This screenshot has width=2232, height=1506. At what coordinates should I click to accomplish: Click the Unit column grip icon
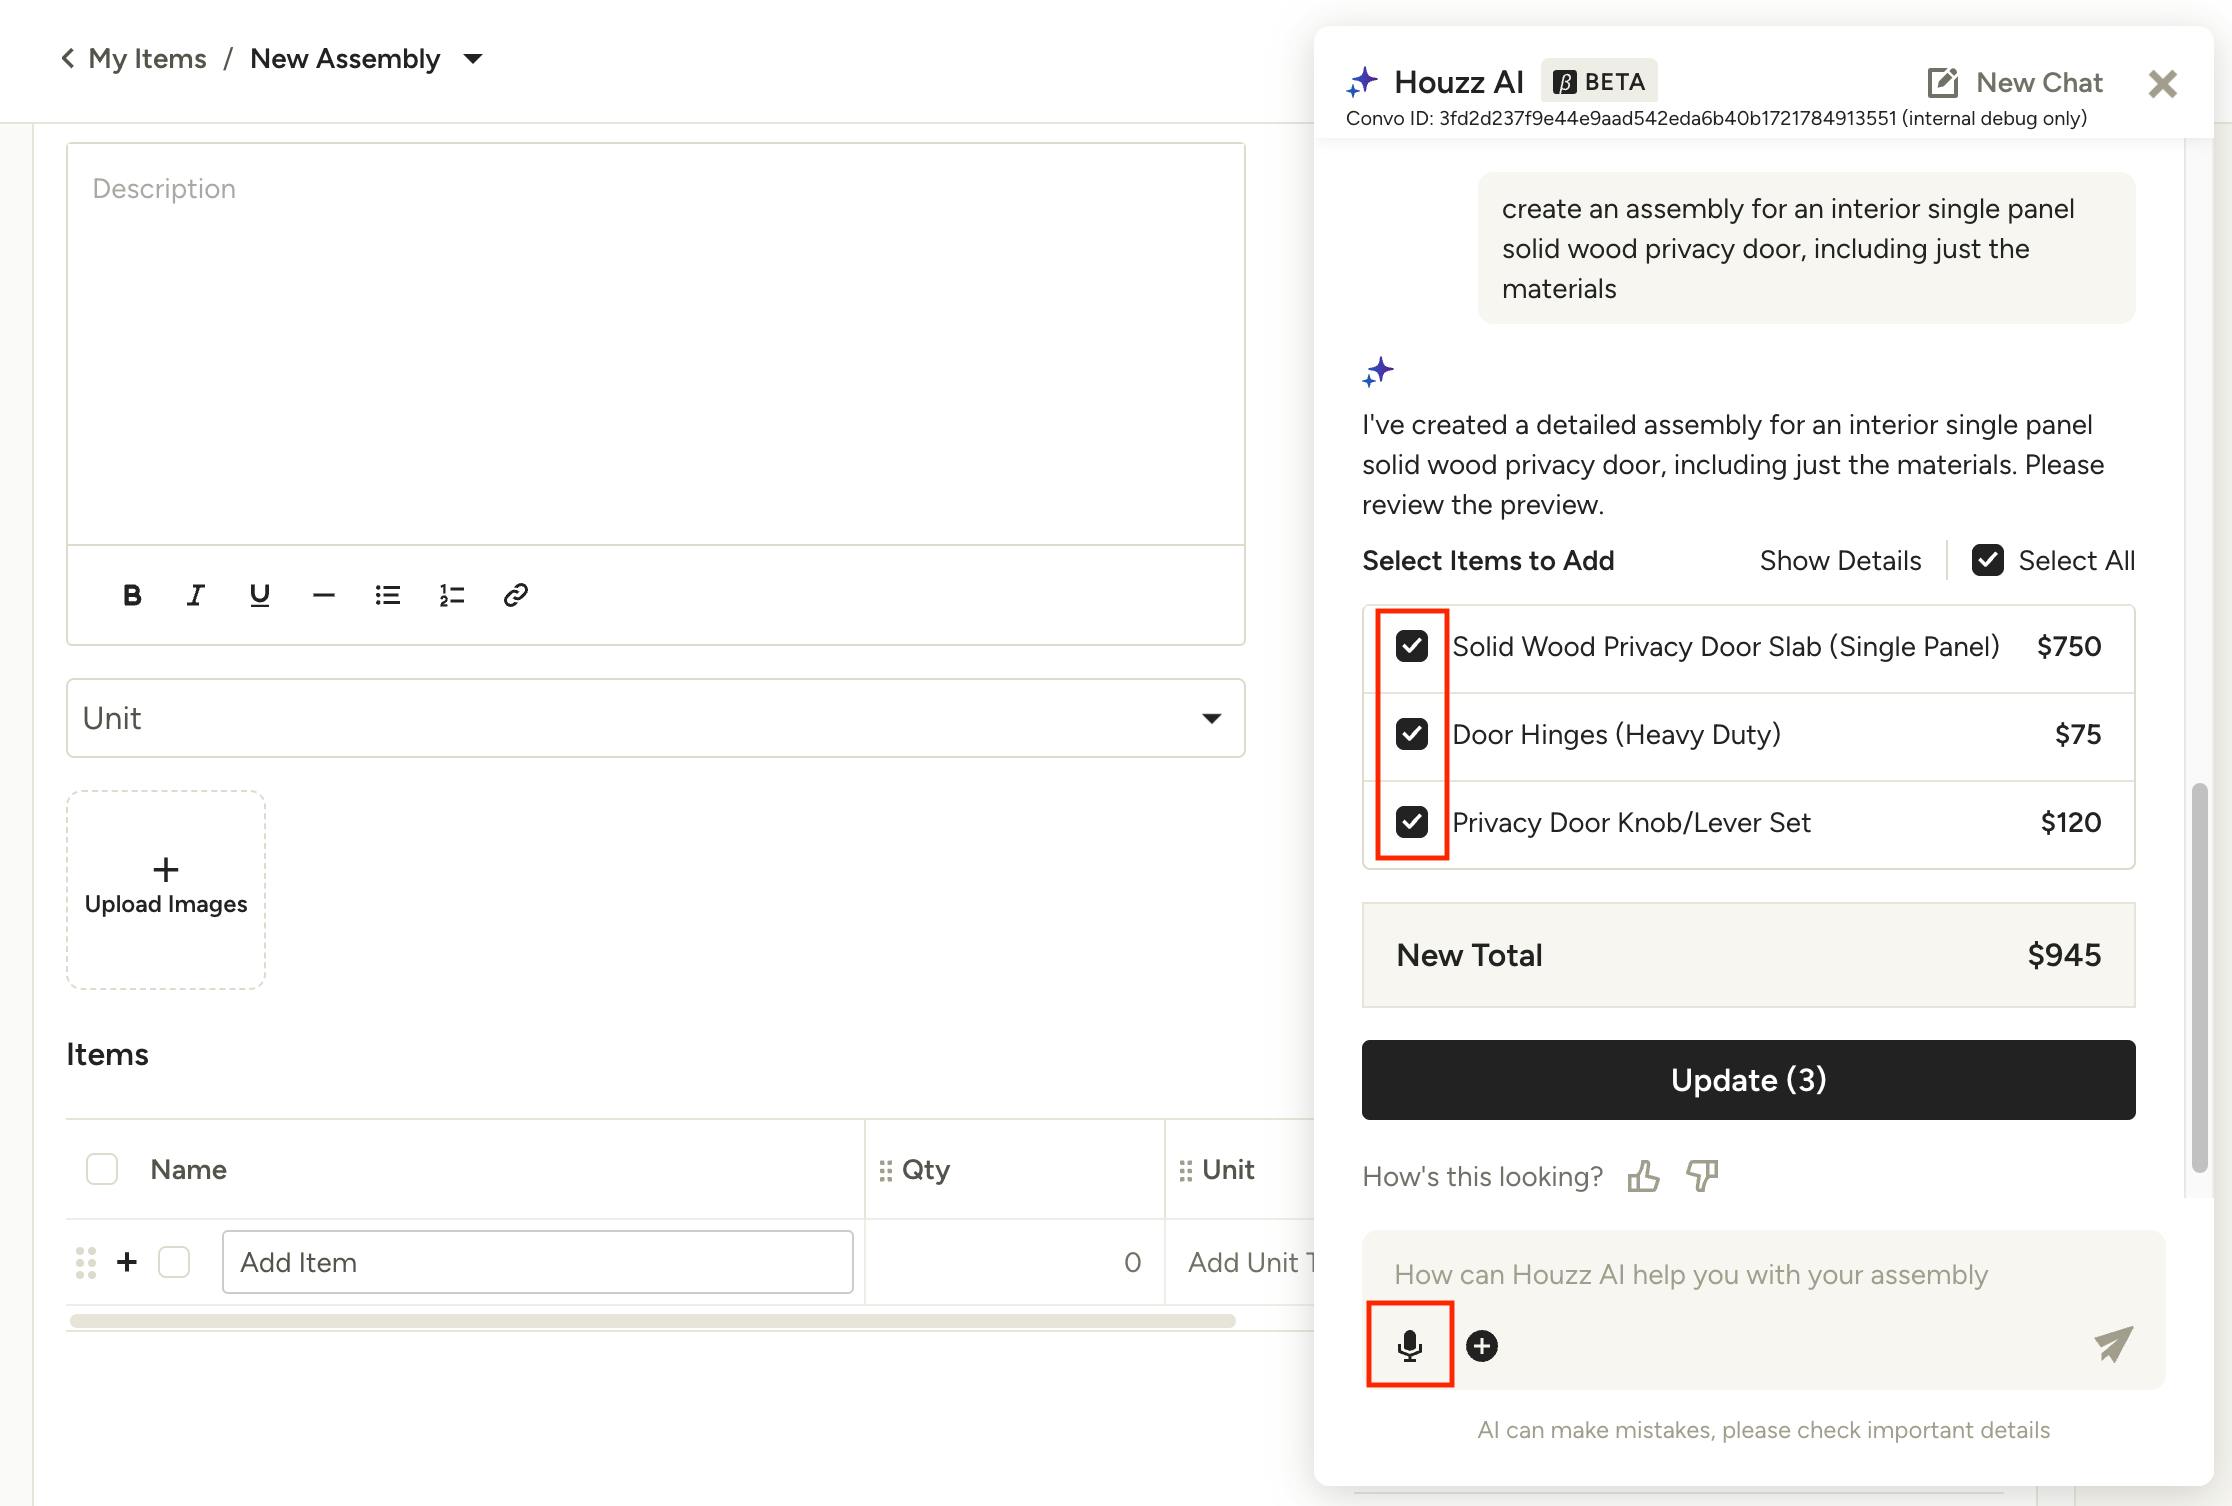tap(1186, 1171)
